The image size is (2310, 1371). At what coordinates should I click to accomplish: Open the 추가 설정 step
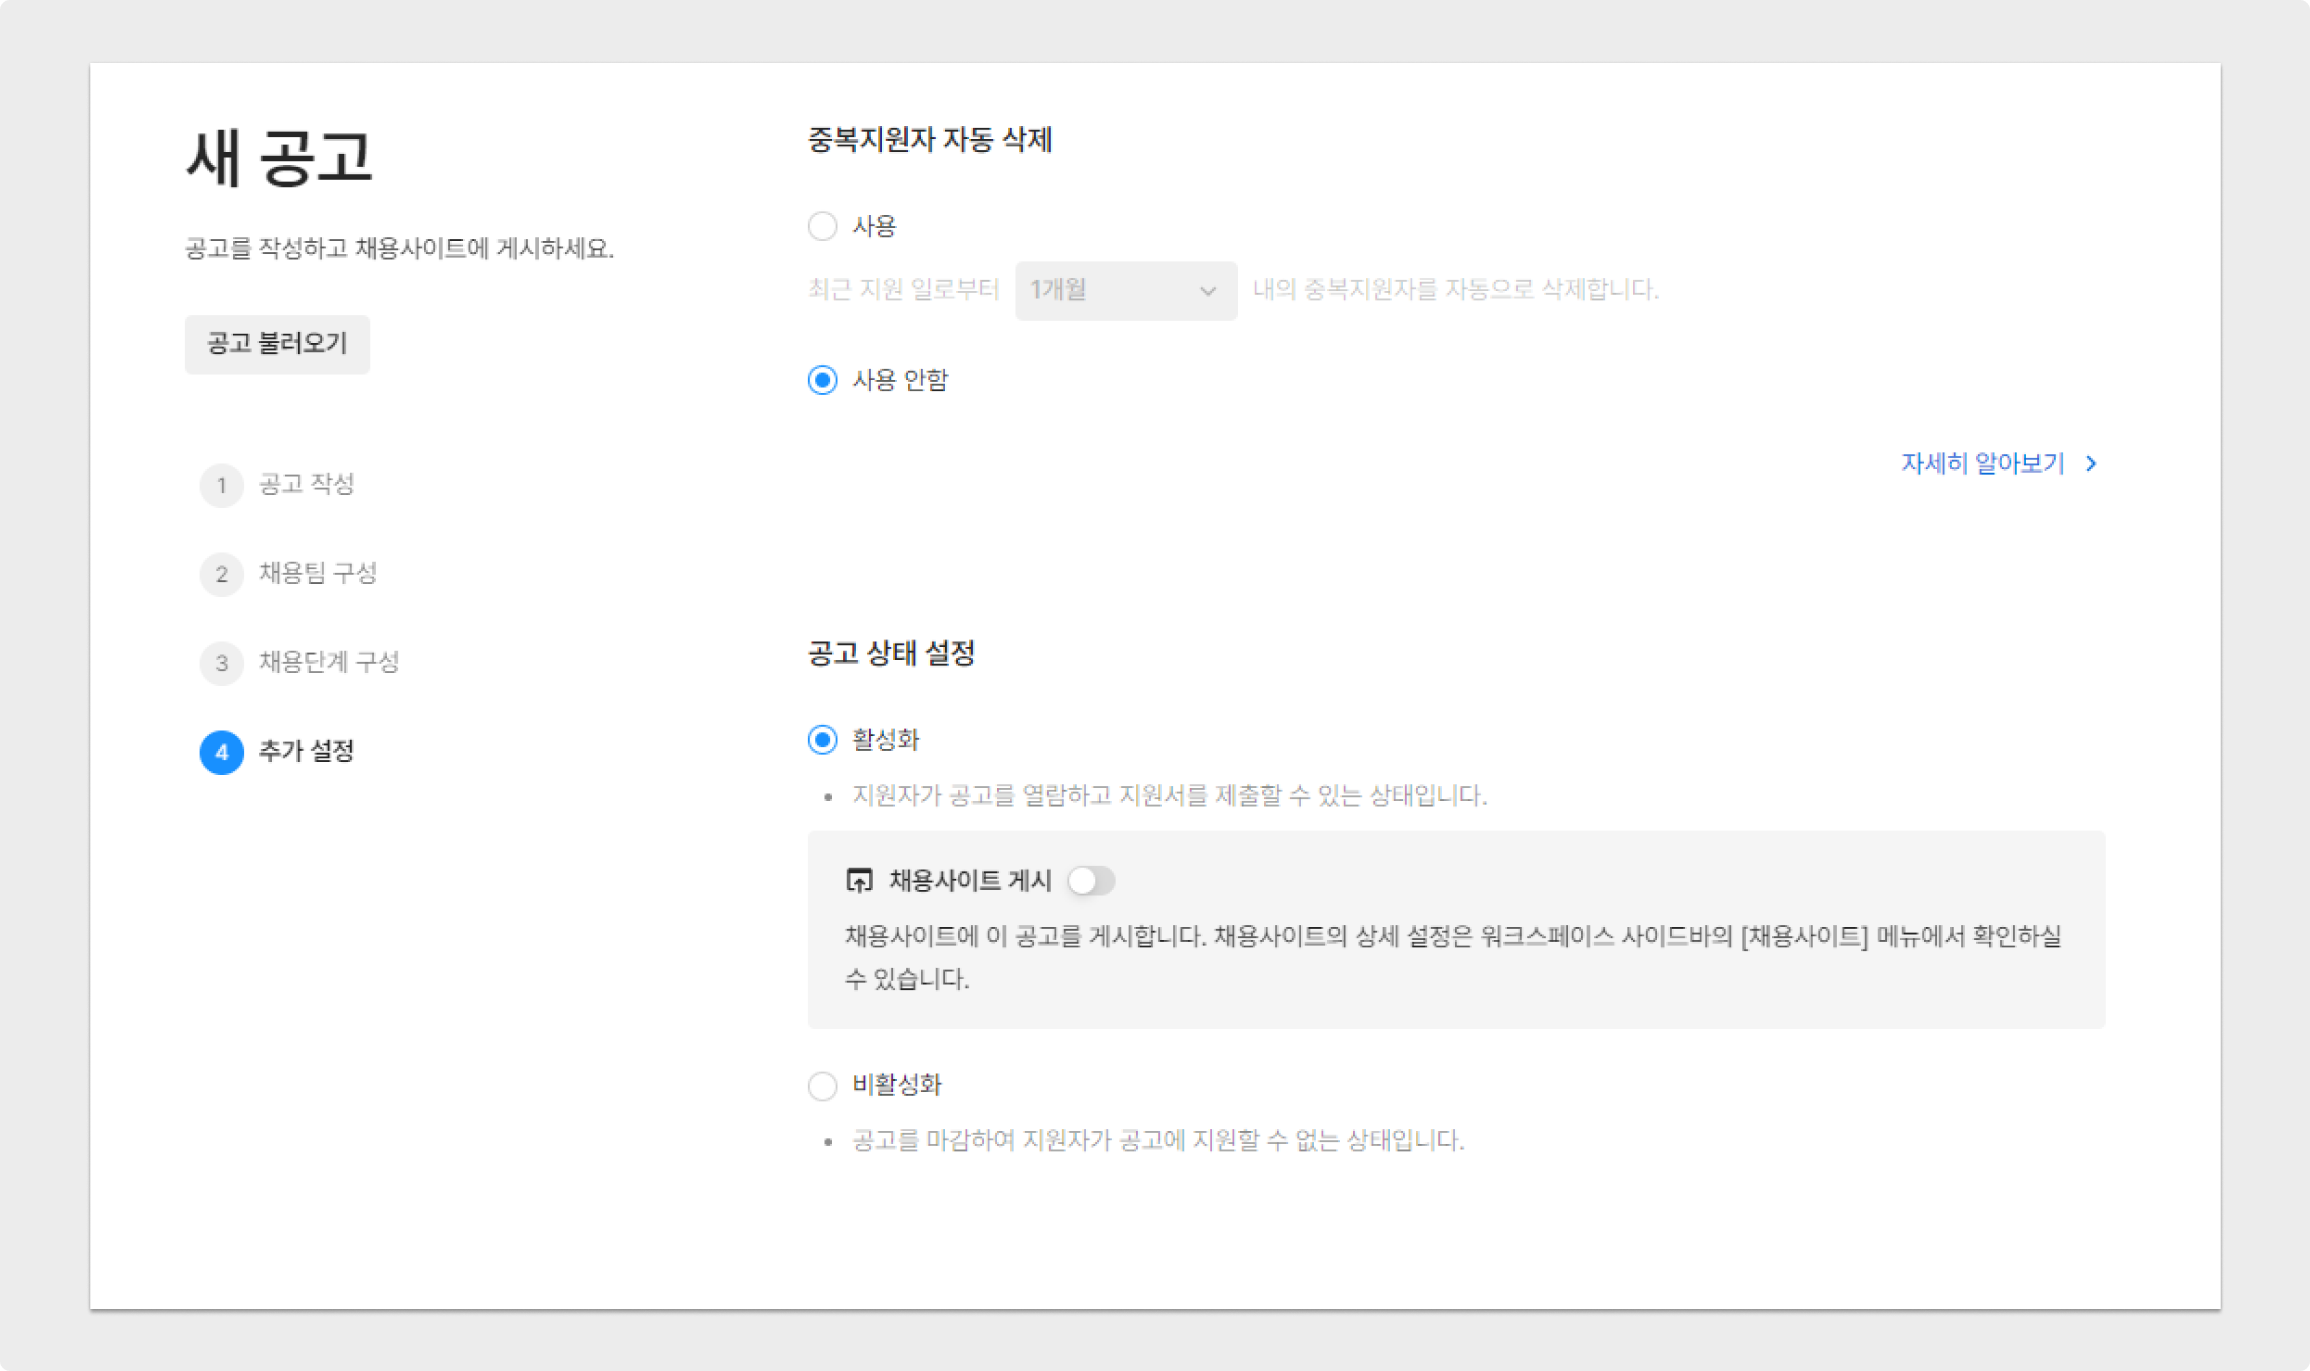click(306, 751)
